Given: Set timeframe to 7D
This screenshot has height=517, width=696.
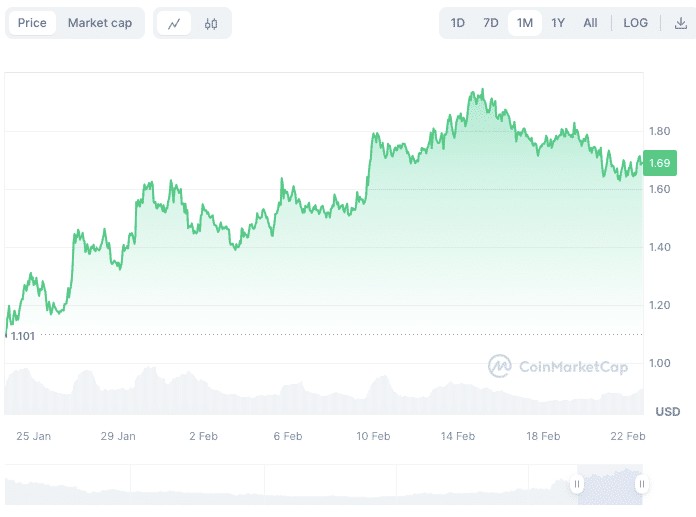Looking at the screenshot, I should pyautogui.click(x=491, y=23).
